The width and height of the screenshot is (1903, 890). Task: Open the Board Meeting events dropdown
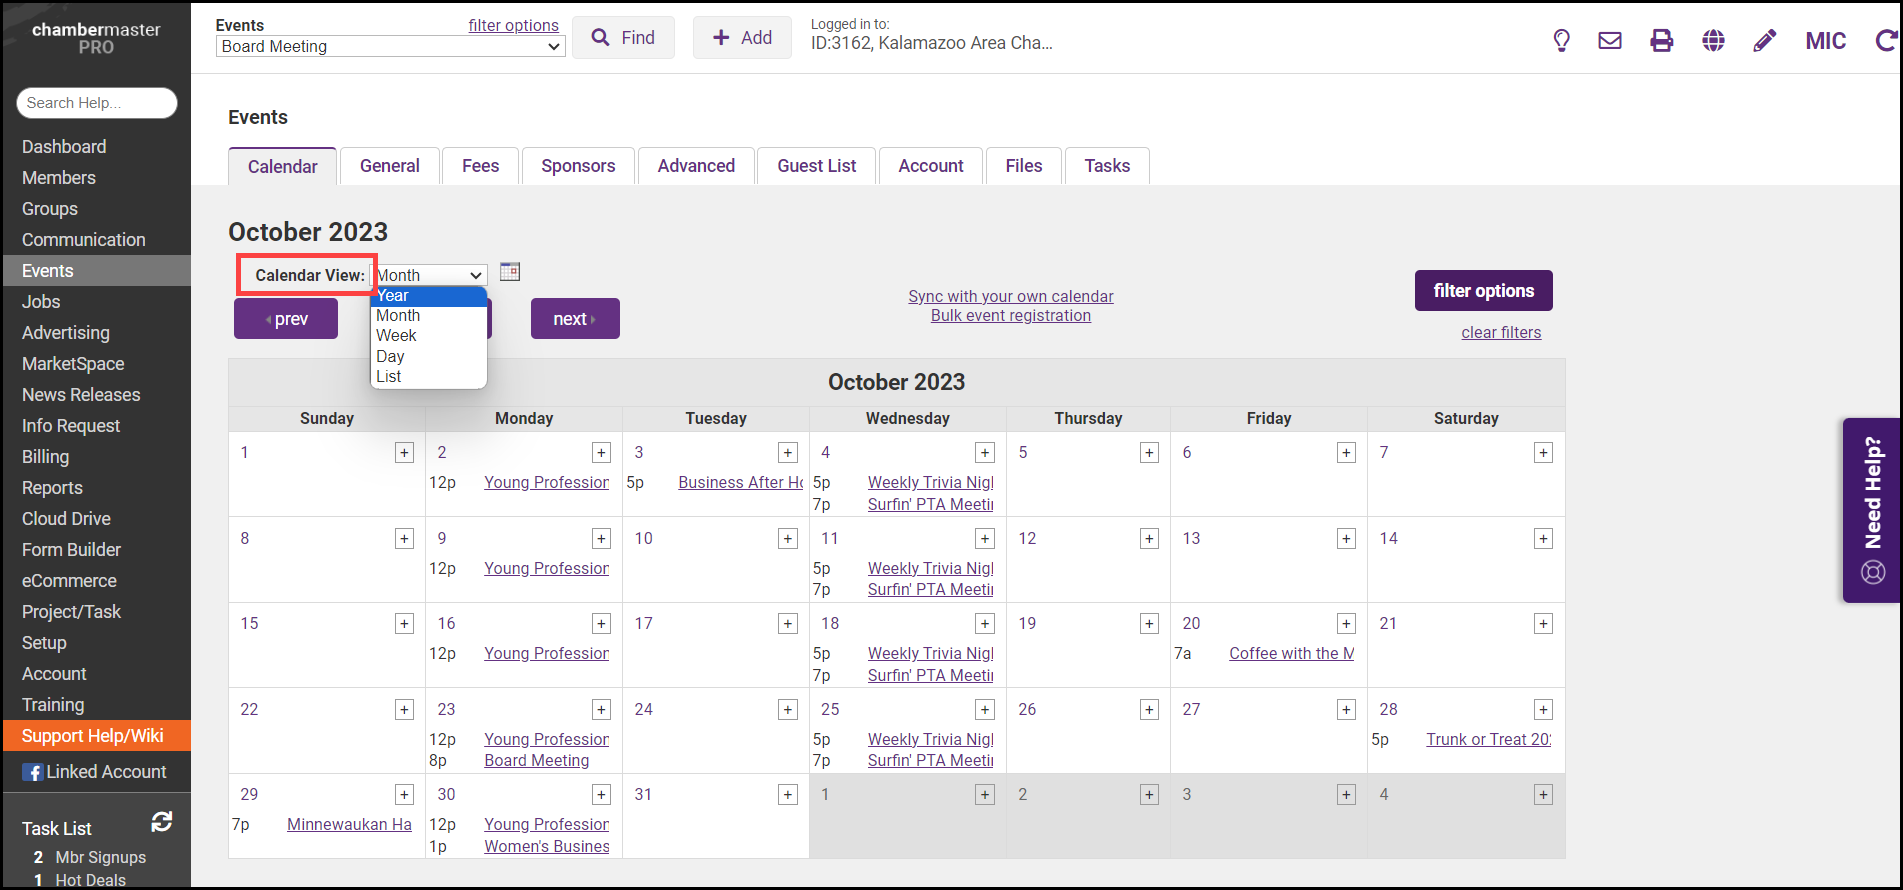coord(390,47)
